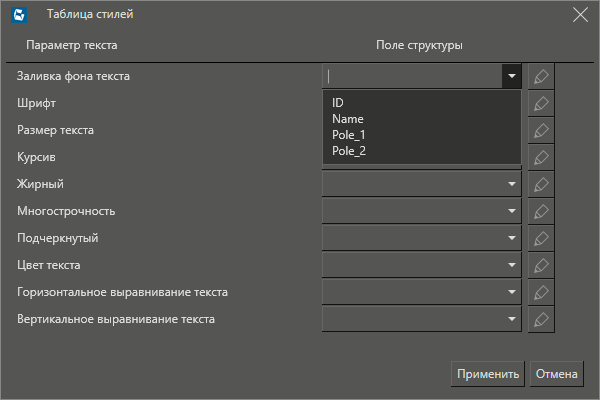Expand the Вертикальное выравнивание текста dropdown

[512, 319]
